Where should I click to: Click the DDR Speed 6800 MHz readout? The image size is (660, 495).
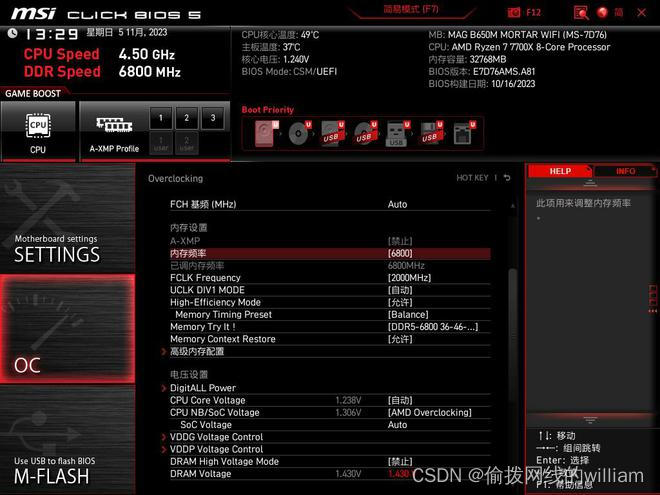point(102,72)
